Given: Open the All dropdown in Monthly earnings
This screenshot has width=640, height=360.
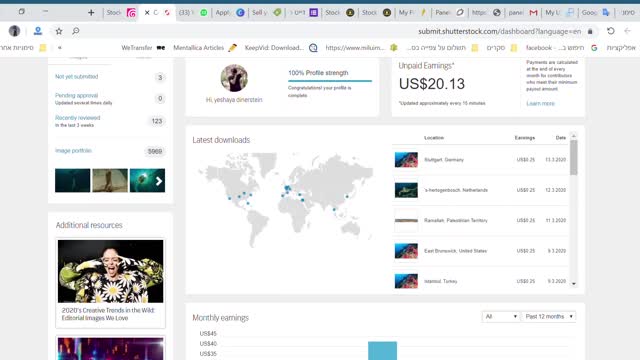Looking at the screenshot, I should (501, 316).
